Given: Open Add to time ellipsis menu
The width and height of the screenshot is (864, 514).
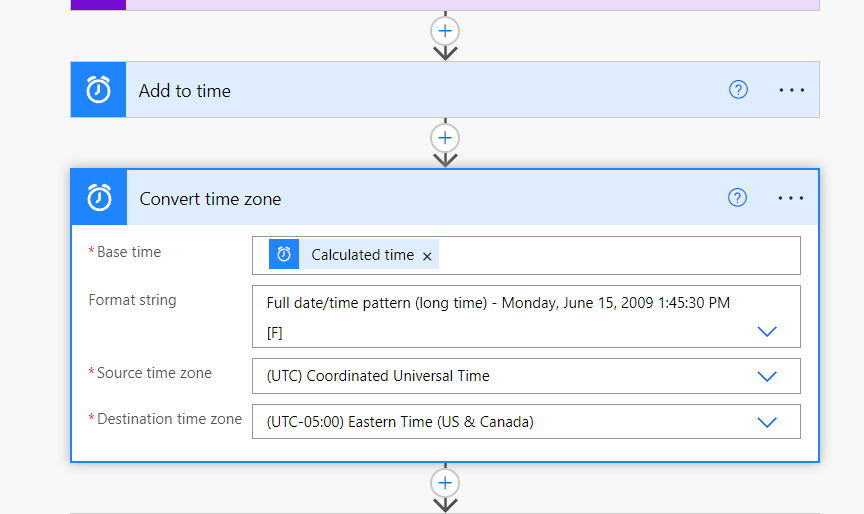Looking at the screenshot, I should tap(791, 90).
